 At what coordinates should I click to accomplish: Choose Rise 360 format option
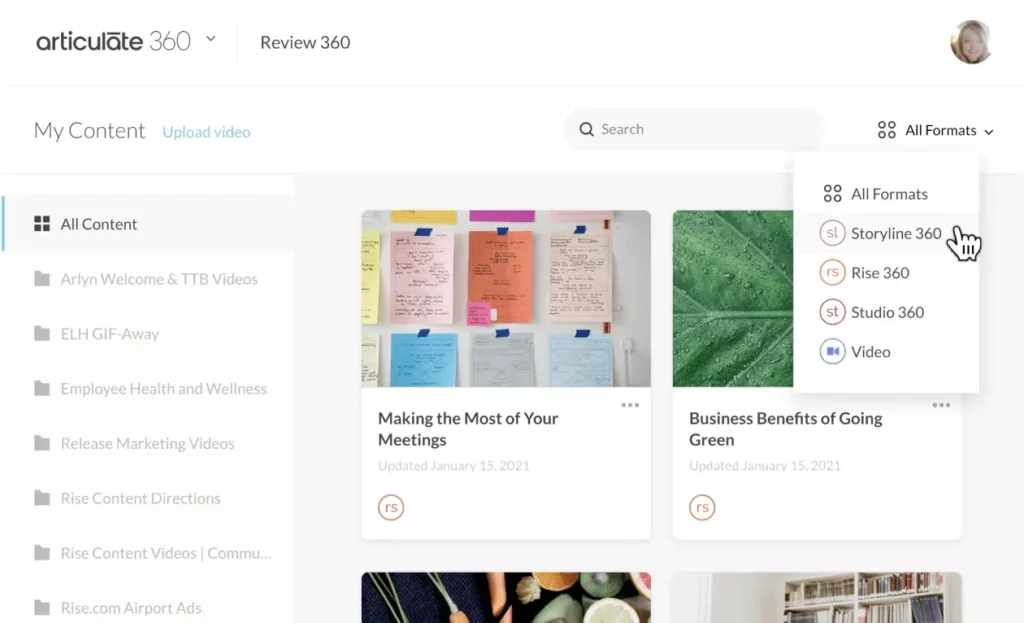coord(879,273)
